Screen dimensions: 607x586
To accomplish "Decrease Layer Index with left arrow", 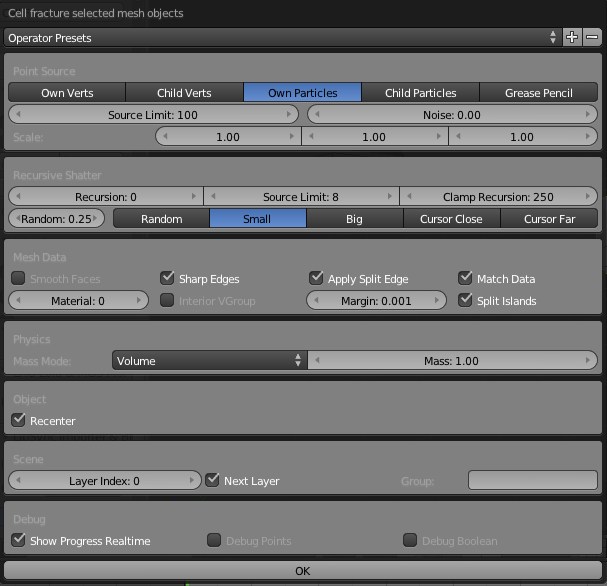I will click(17, 481).
